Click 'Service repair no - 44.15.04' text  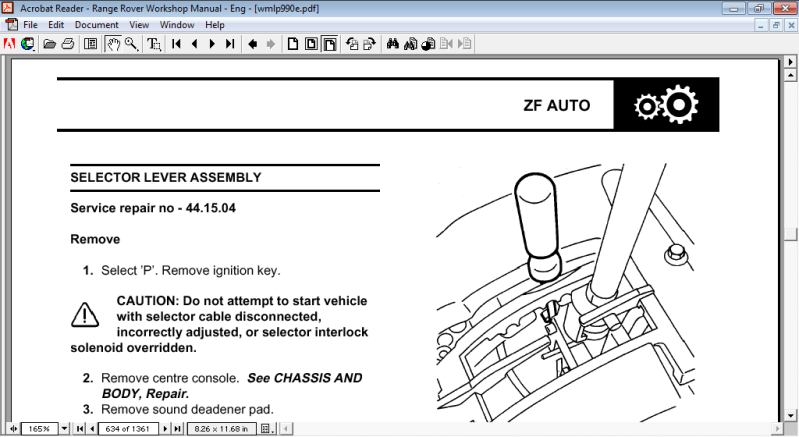coord(153,208)
